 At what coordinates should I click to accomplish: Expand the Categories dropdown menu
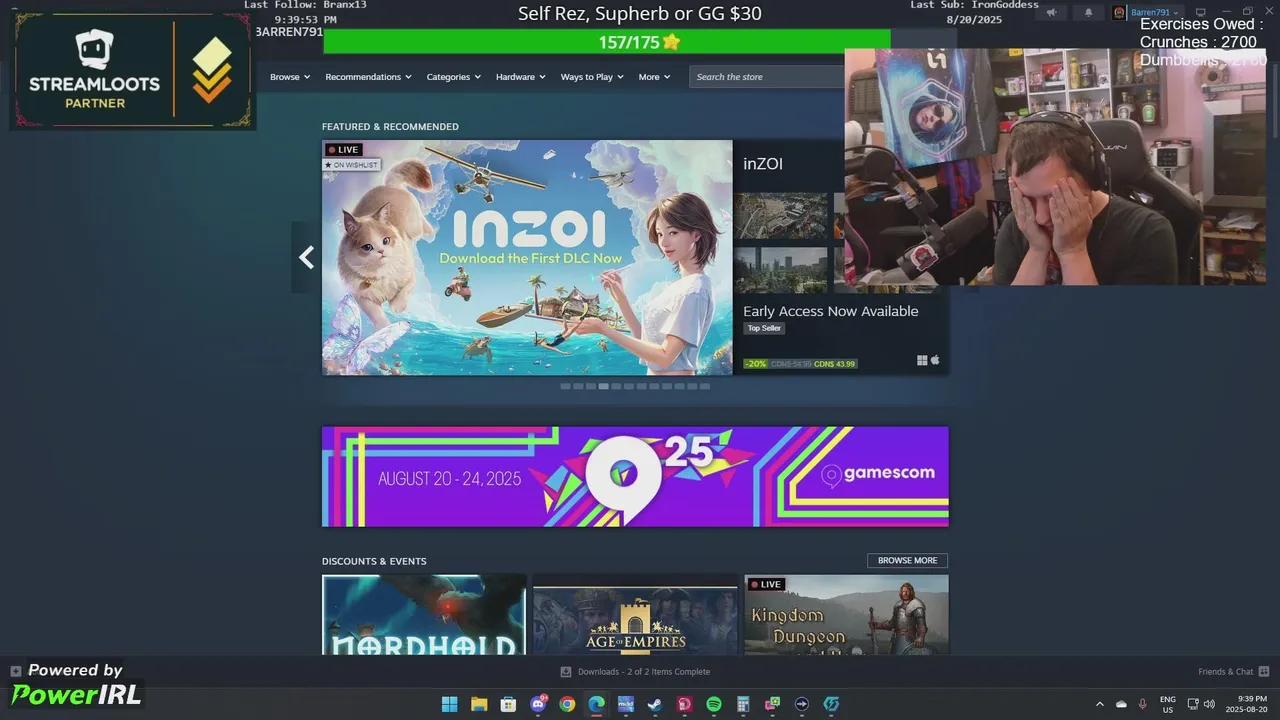(453, 77)
